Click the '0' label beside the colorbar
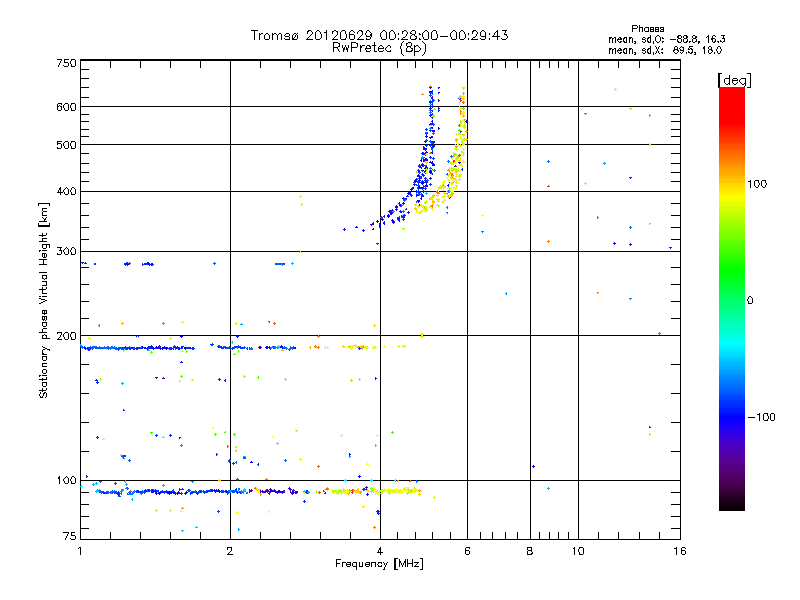This screenshot has width=800, height=600. (x=750, y=301)
